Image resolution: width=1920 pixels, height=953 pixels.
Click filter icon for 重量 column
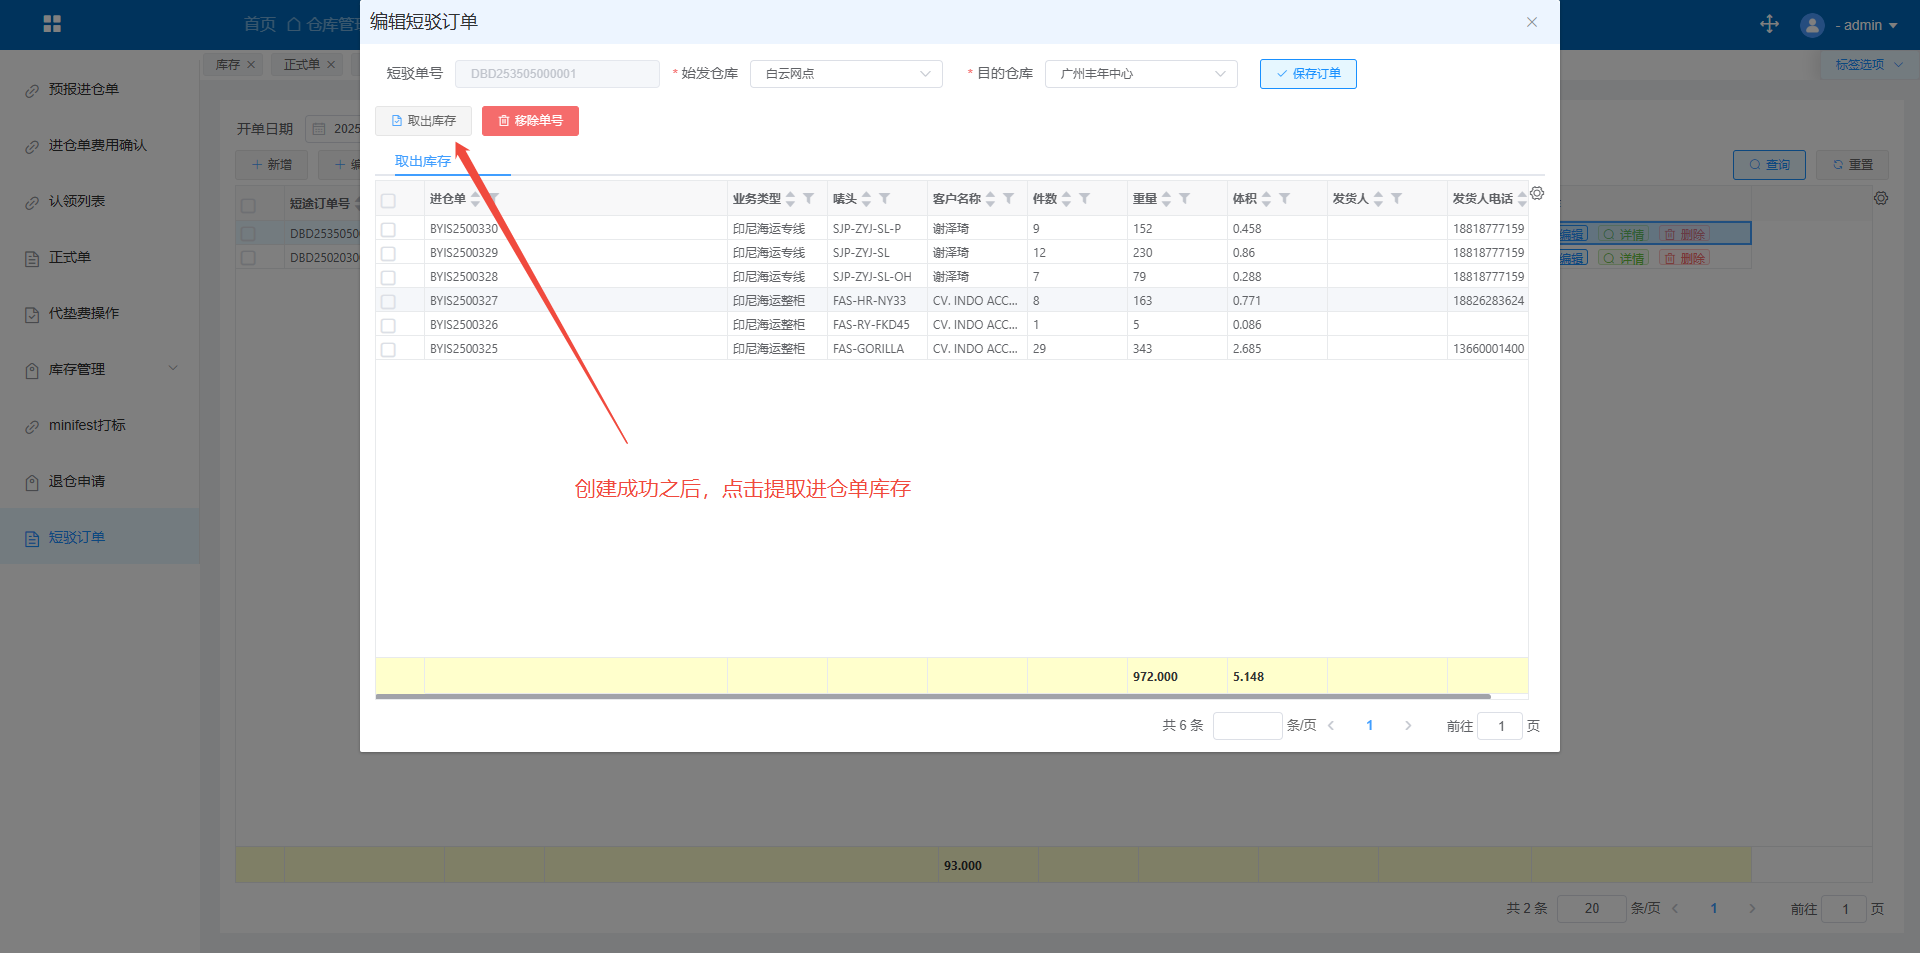point(1185,199)
